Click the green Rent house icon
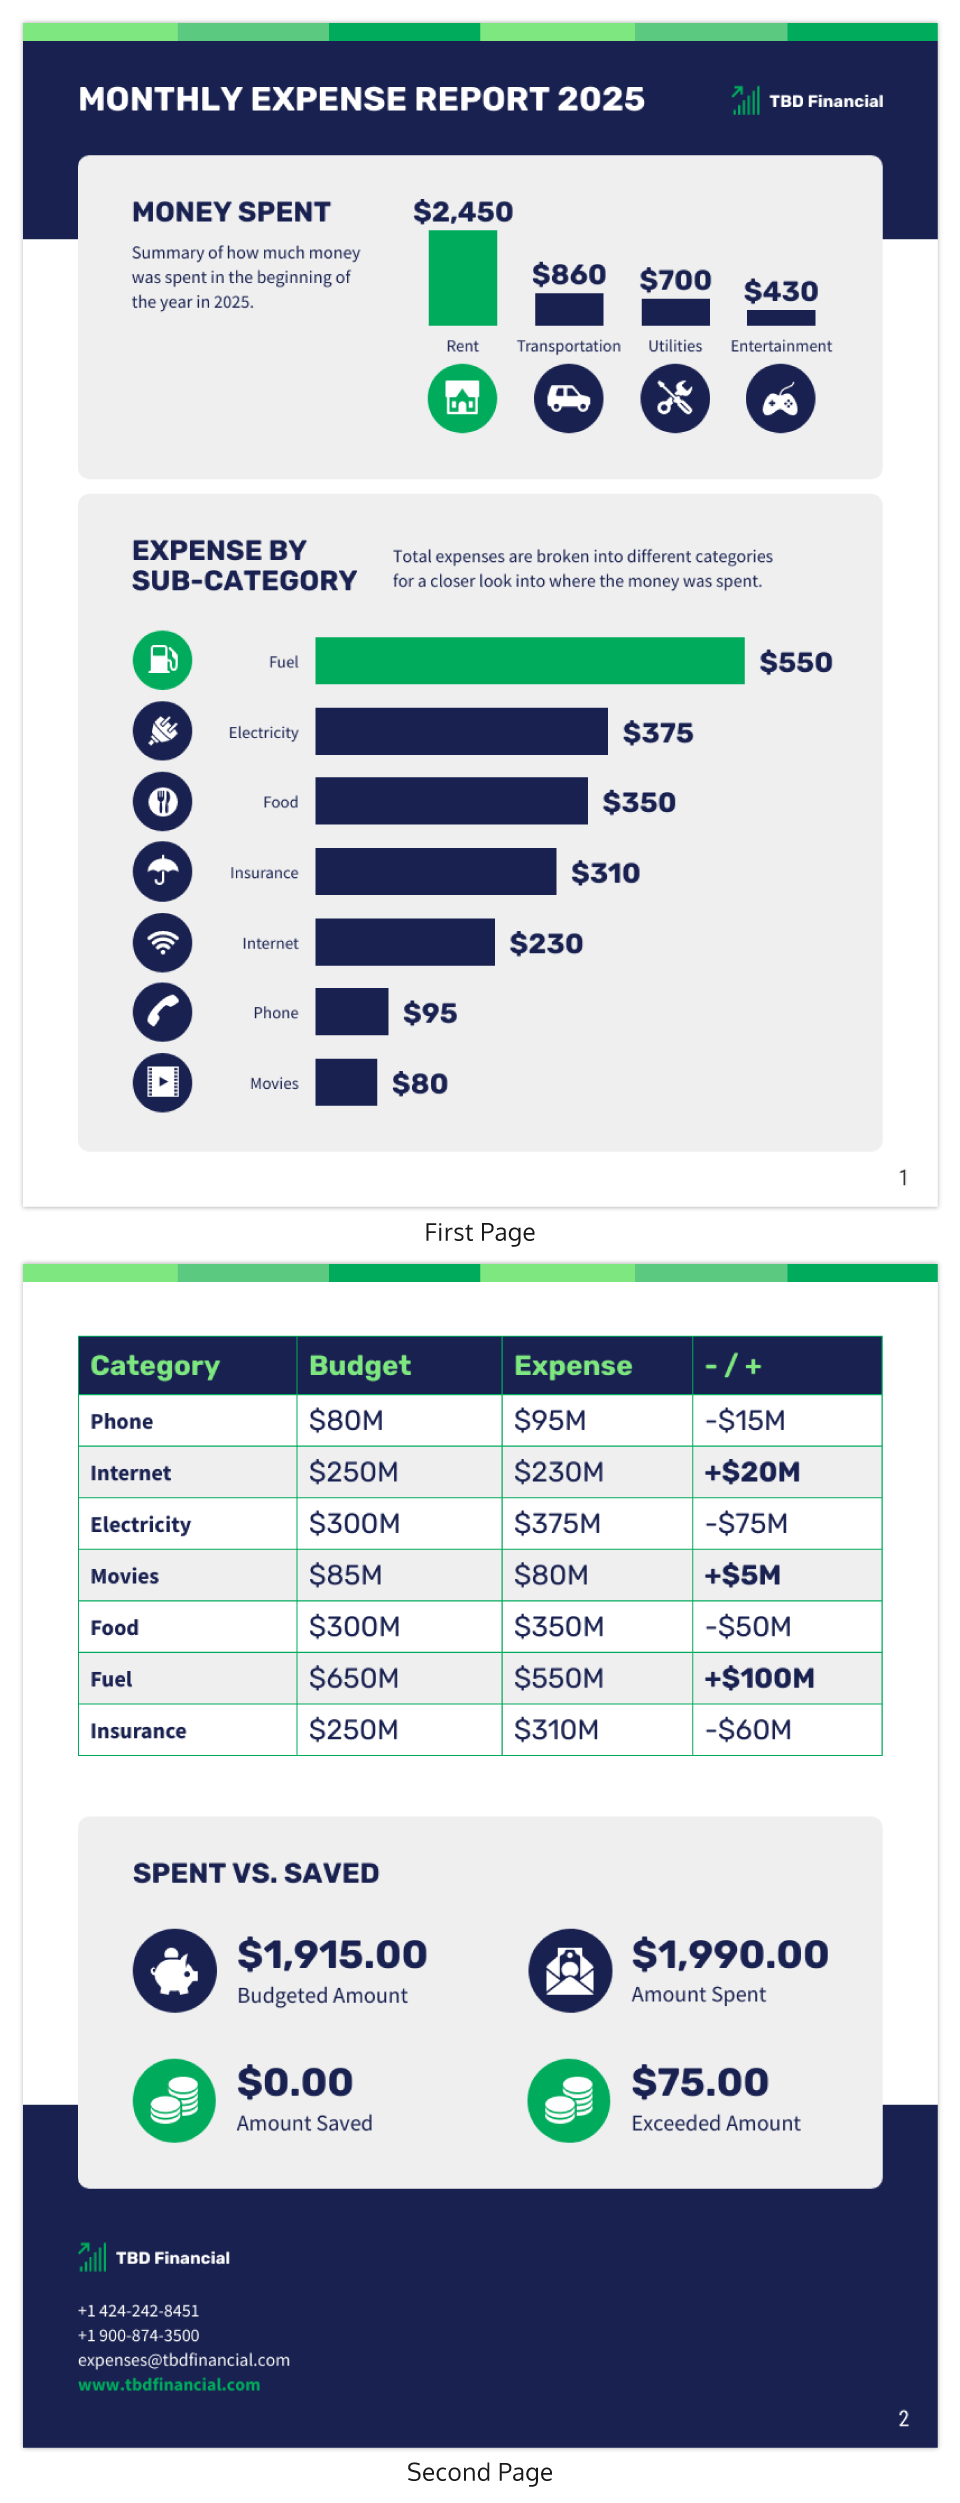 click(x=462, y=399)
